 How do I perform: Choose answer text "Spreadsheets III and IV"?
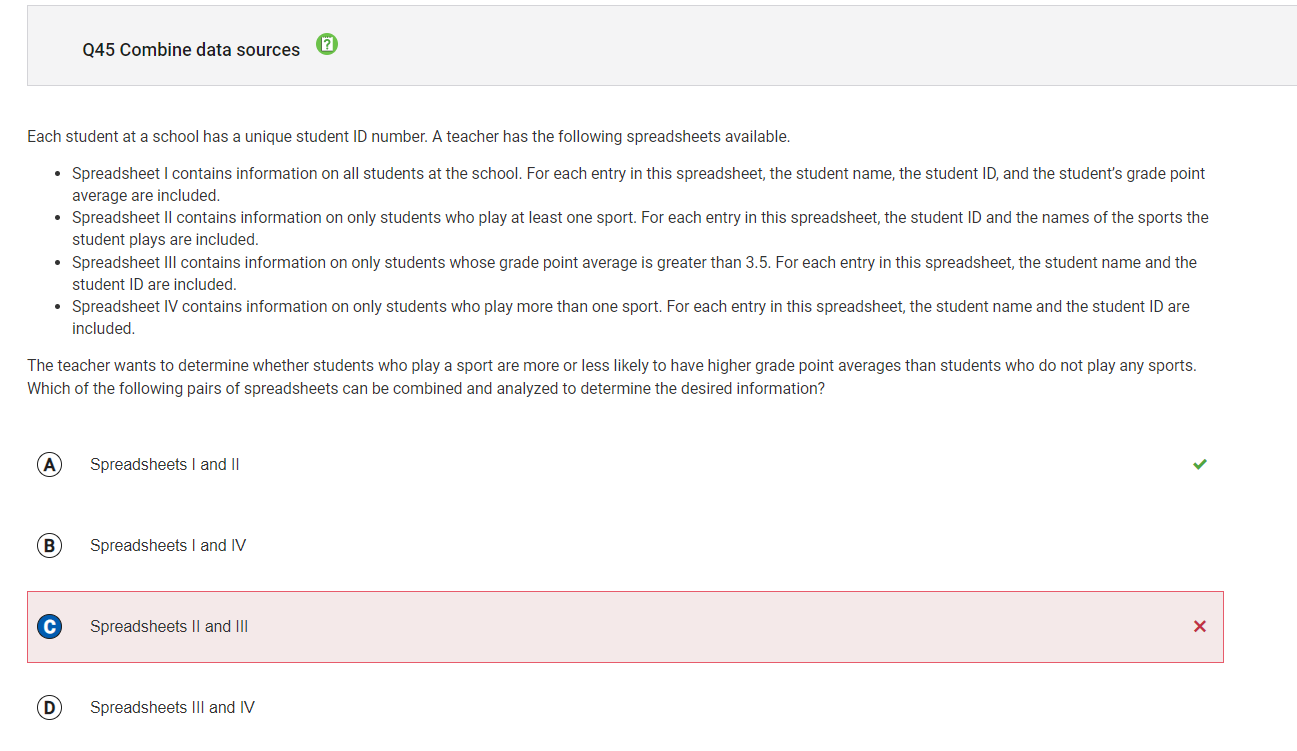(172, 707)
